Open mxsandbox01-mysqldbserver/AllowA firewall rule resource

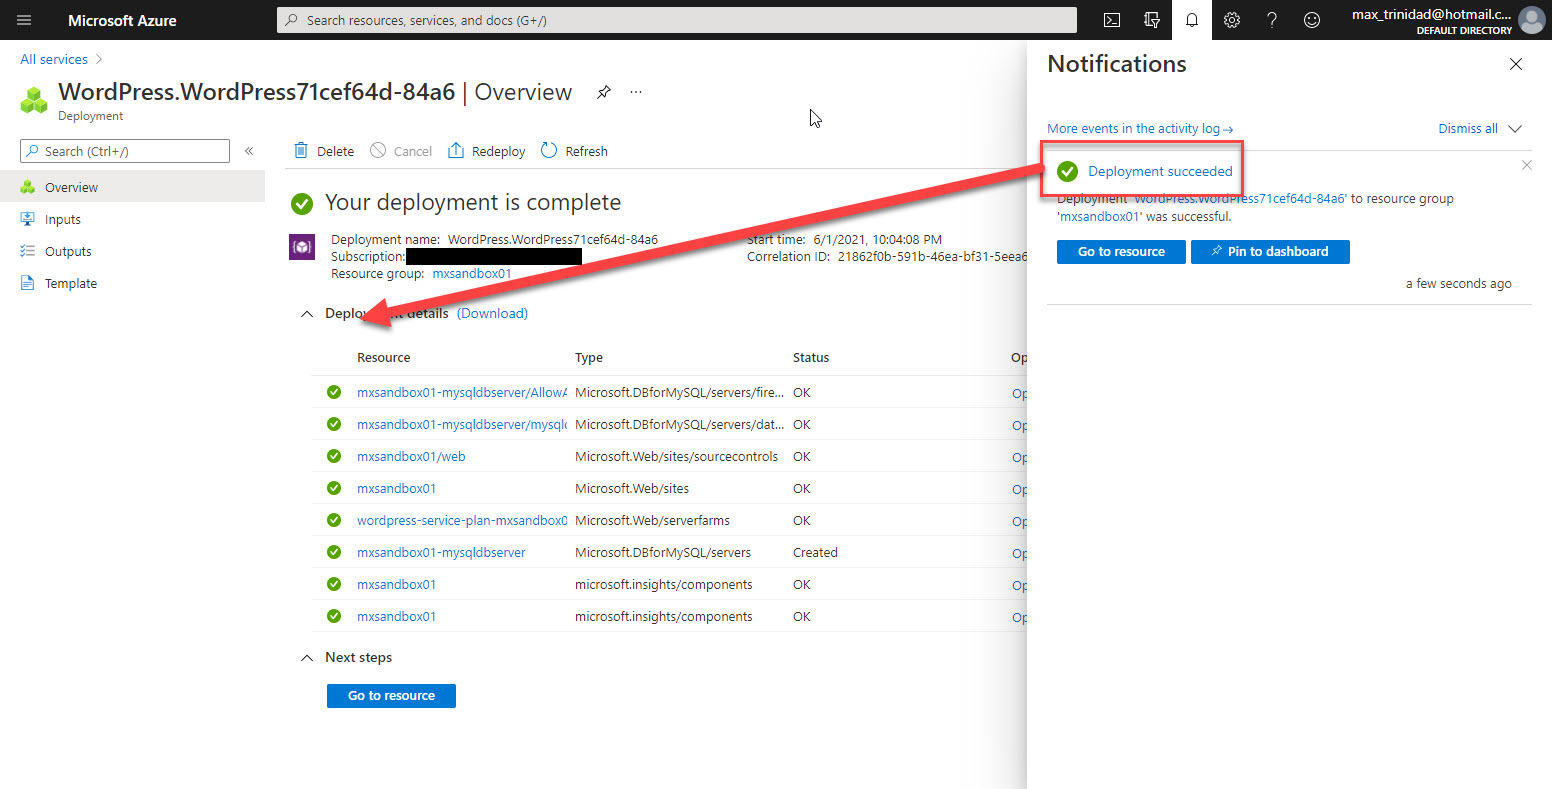coord(462,393)
